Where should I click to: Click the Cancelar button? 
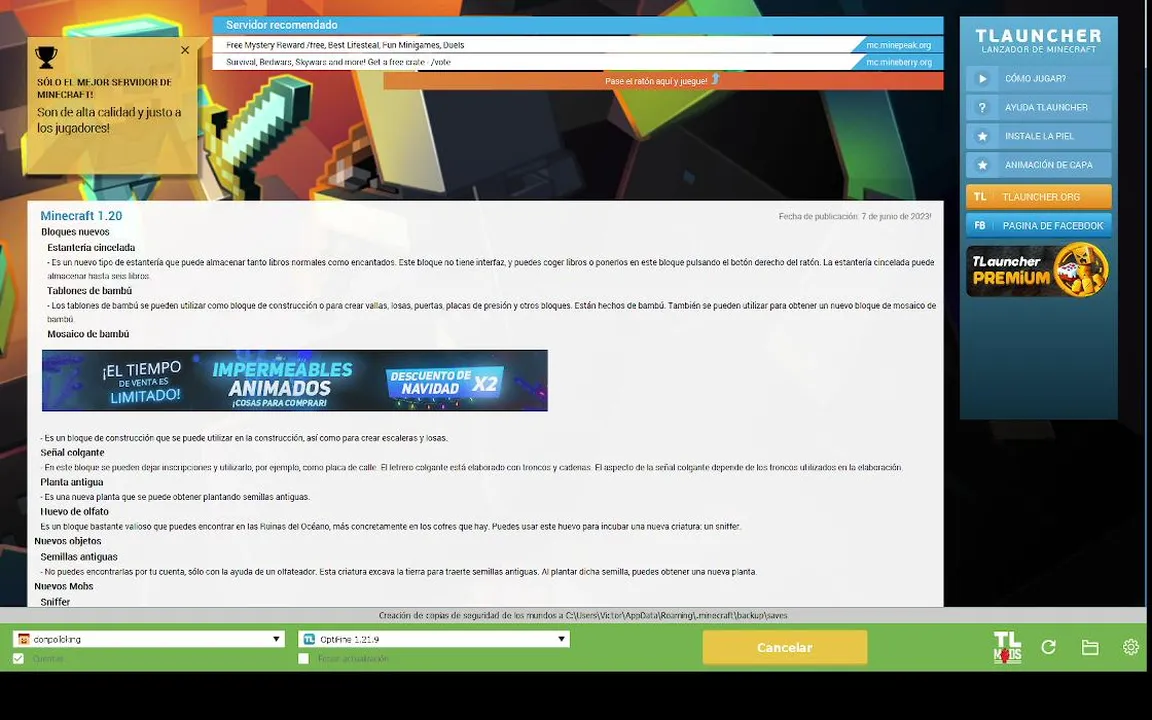(785, 647)
